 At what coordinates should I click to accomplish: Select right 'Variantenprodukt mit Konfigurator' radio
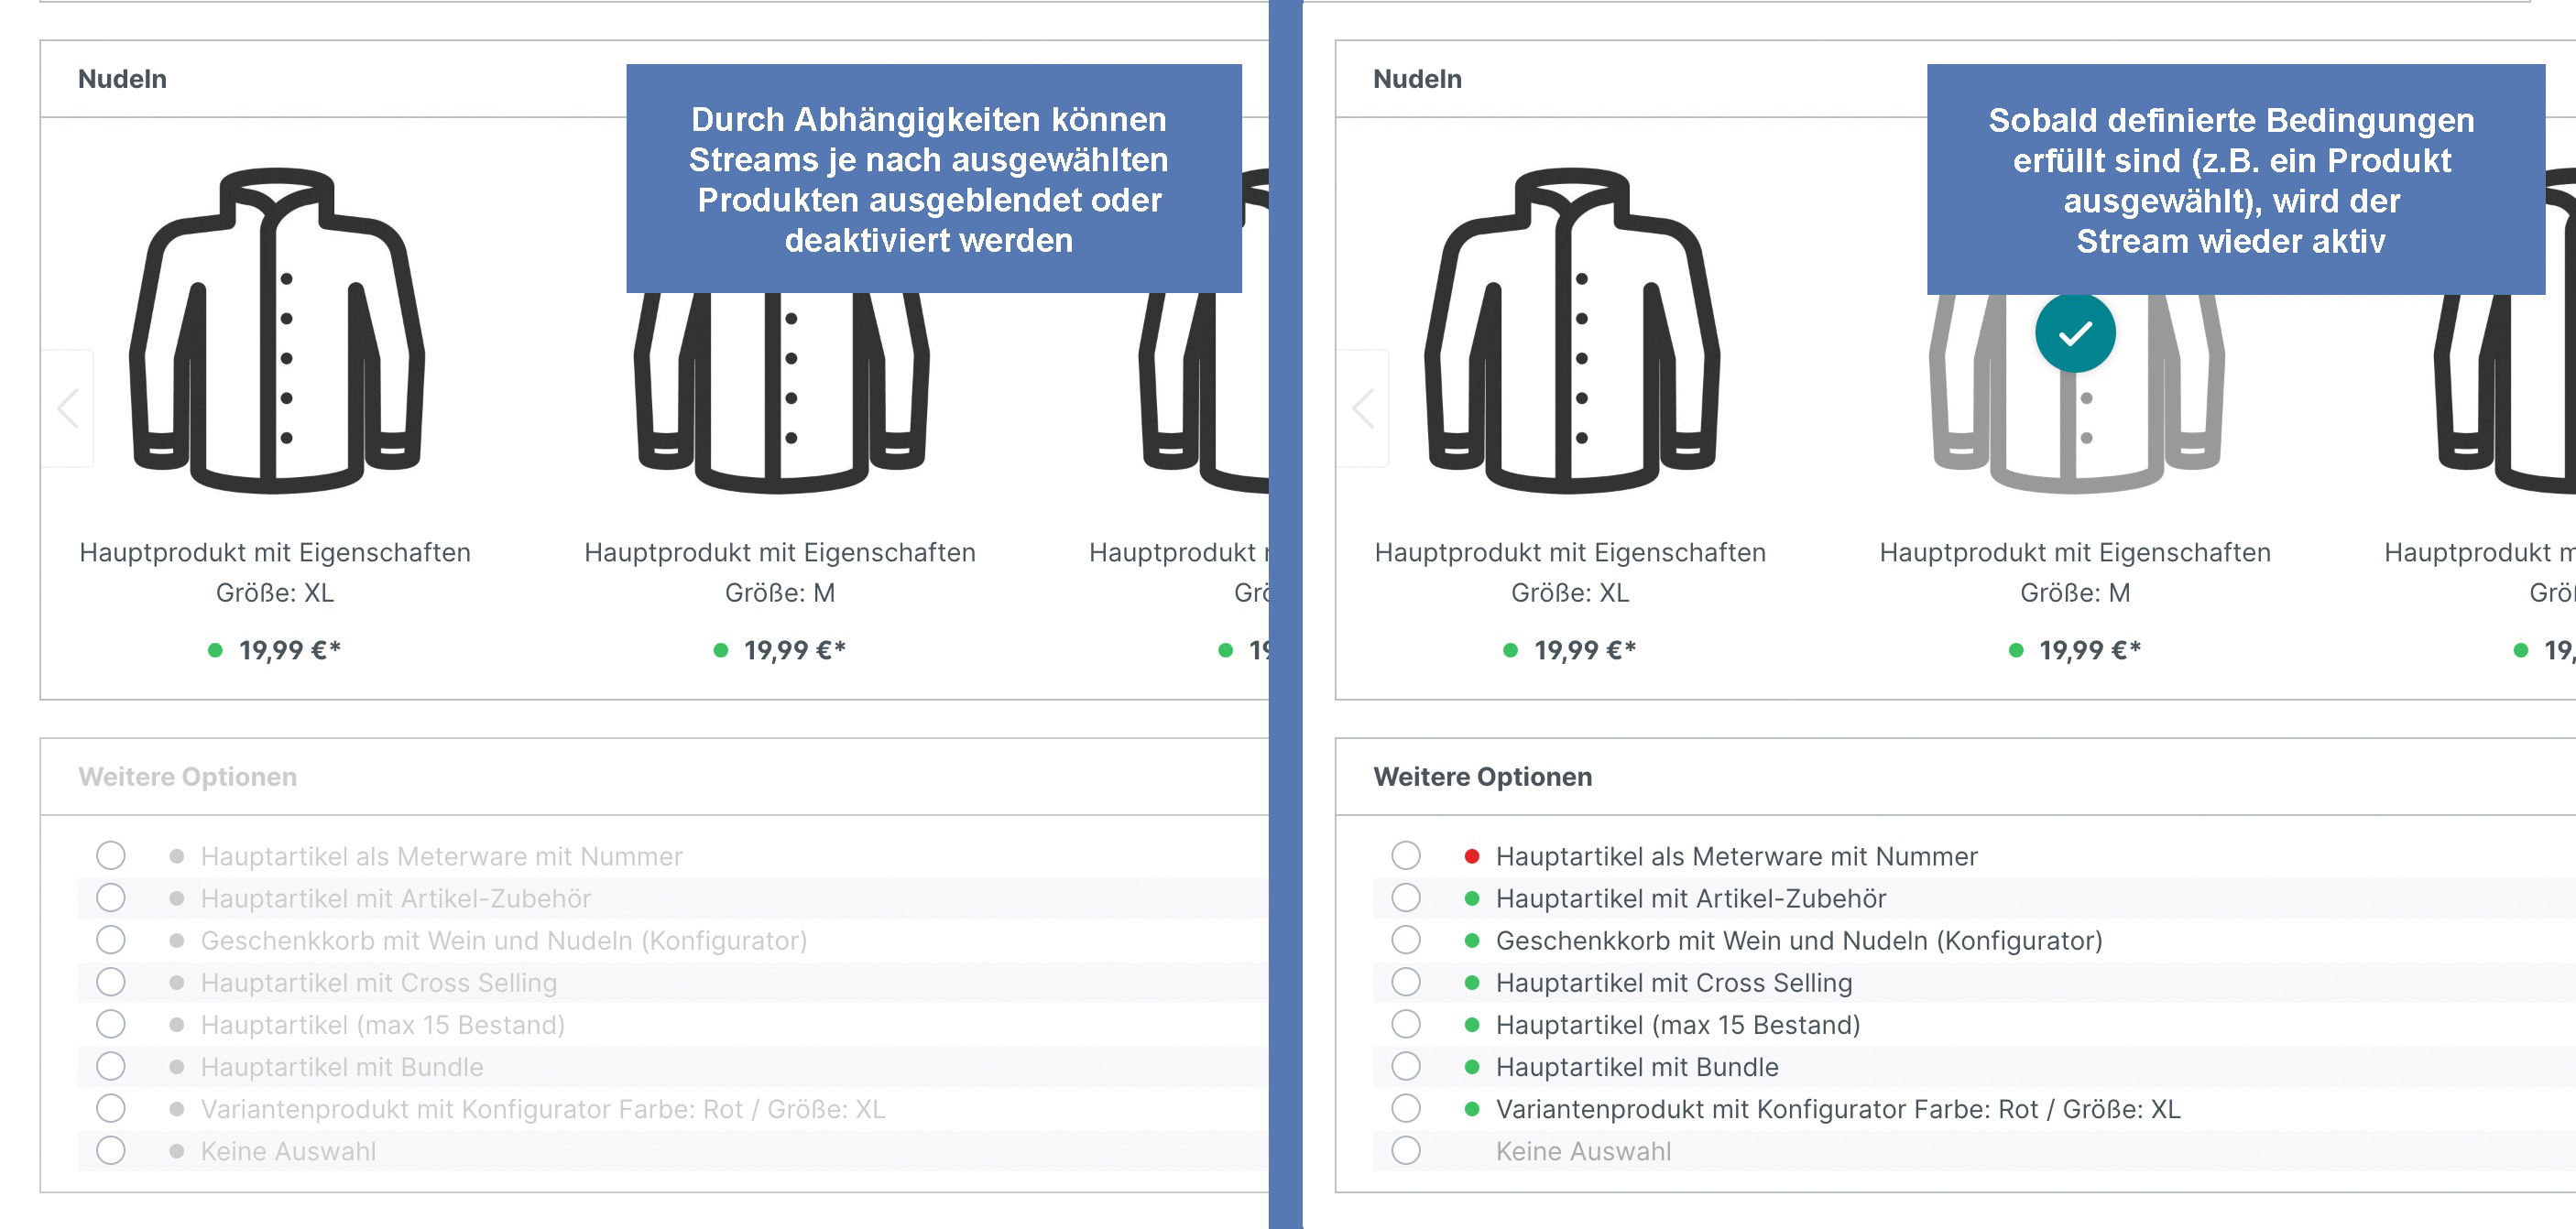pos(1406,1108)
